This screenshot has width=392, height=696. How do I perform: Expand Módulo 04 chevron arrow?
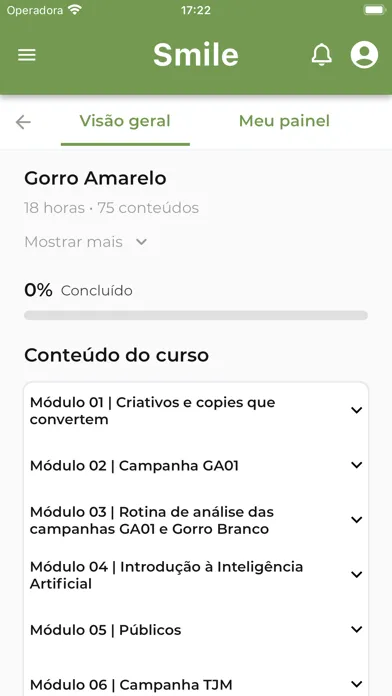(356, 575)
